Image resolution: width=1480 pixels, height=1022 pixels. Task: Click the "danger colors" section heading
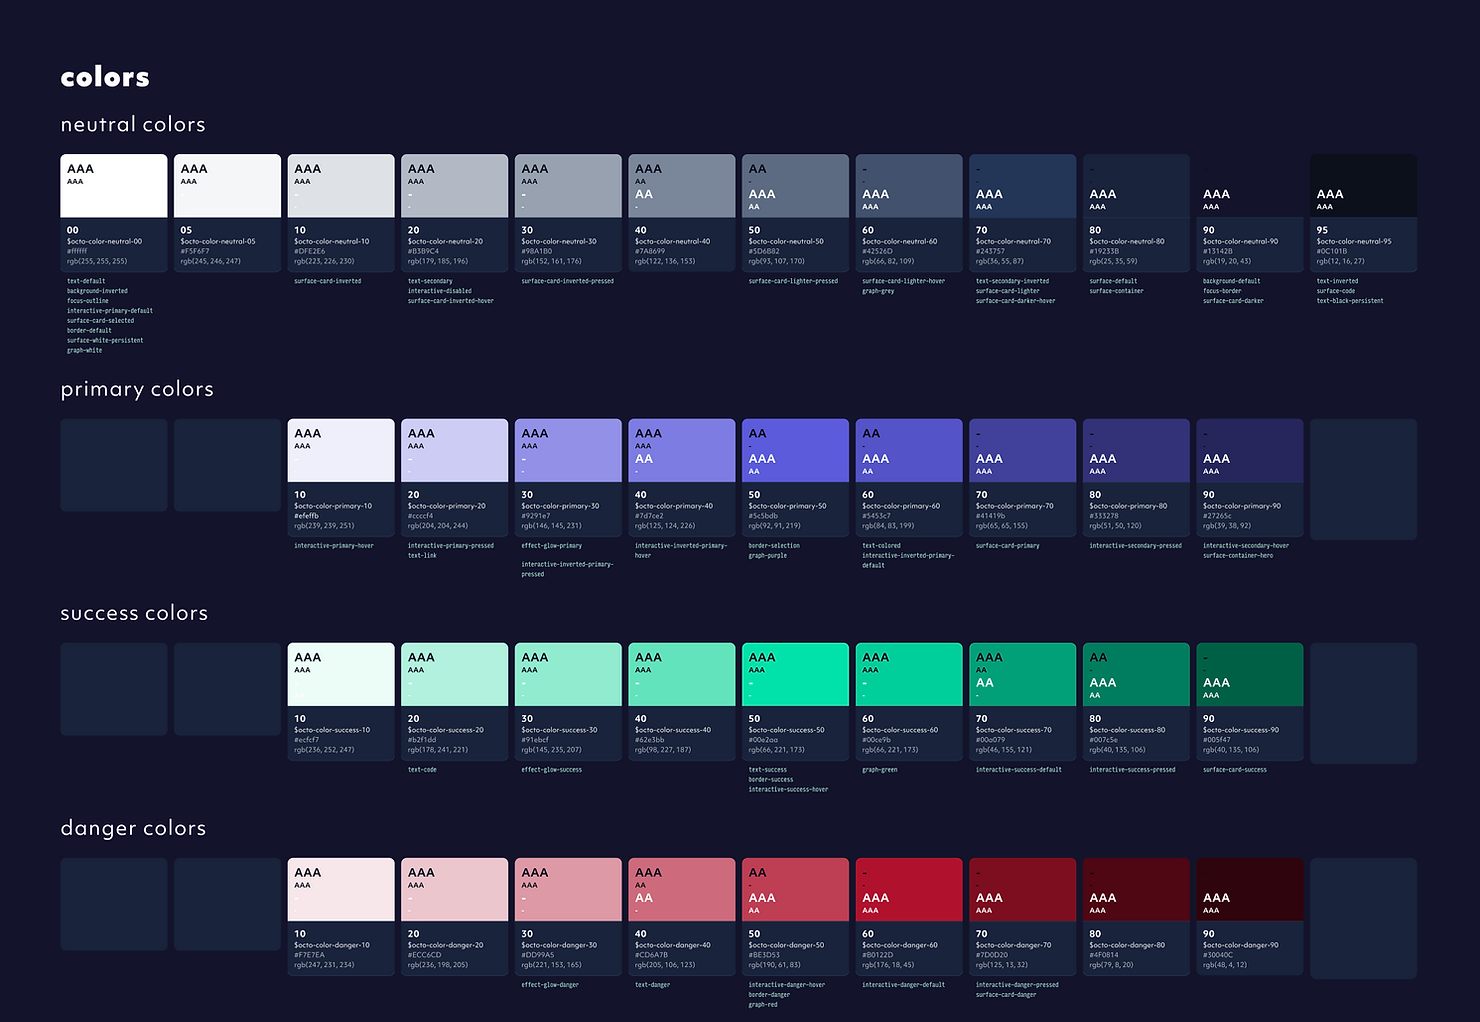click(133, 828)
